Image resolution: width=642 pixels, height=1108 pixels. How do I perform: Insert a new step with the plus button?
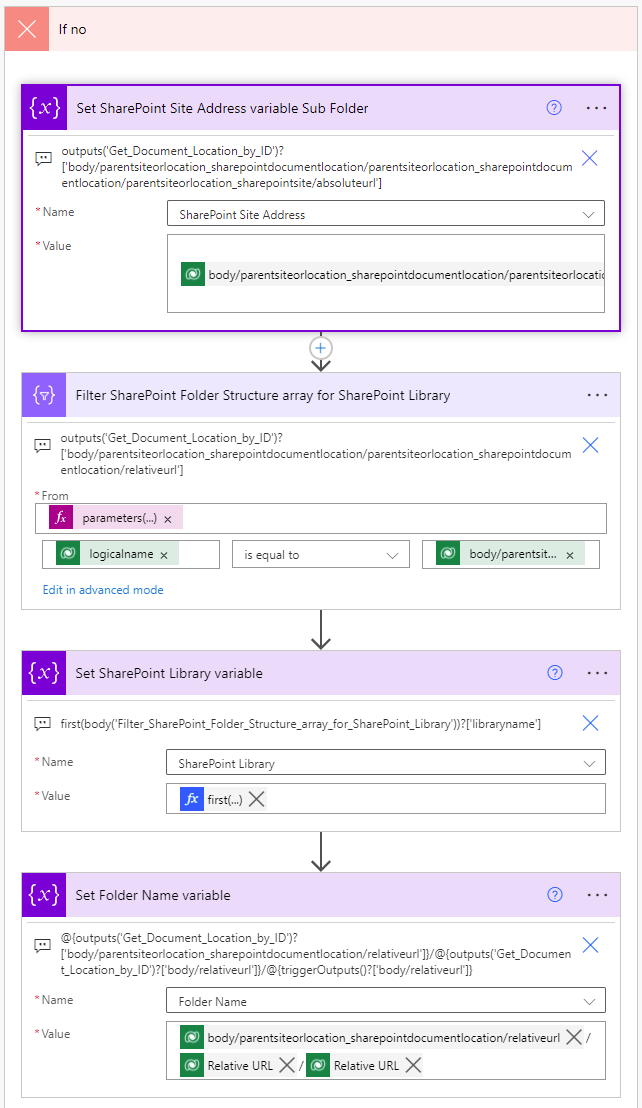coord(321,348)
